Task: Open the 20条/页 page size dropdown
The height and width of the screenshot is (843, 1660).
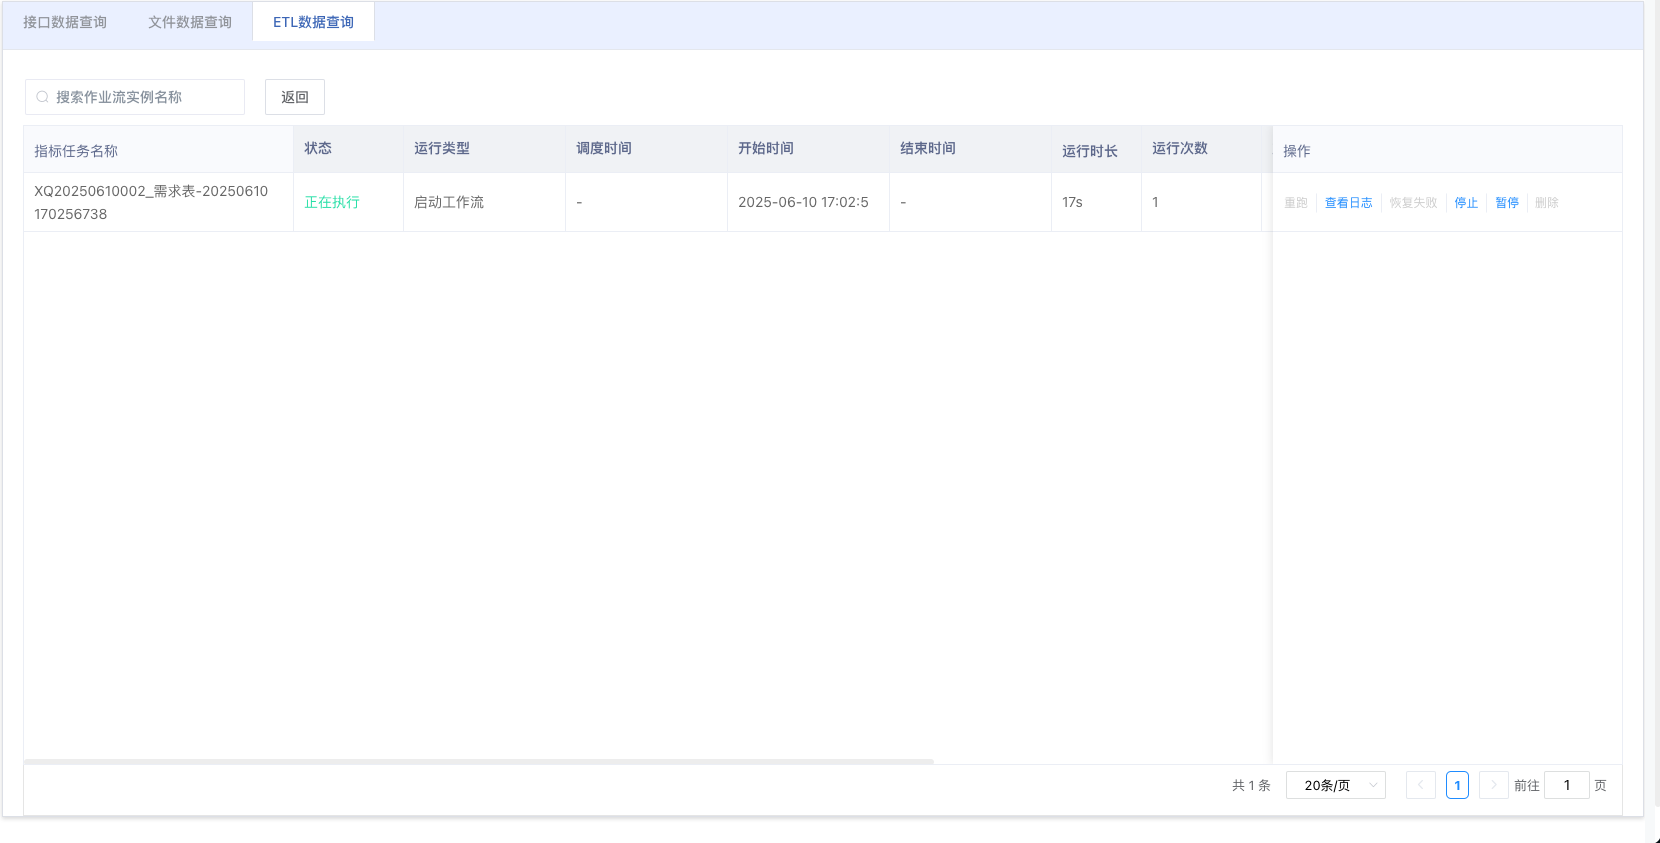Action: pyautogui.click(x=1335, y=785)
